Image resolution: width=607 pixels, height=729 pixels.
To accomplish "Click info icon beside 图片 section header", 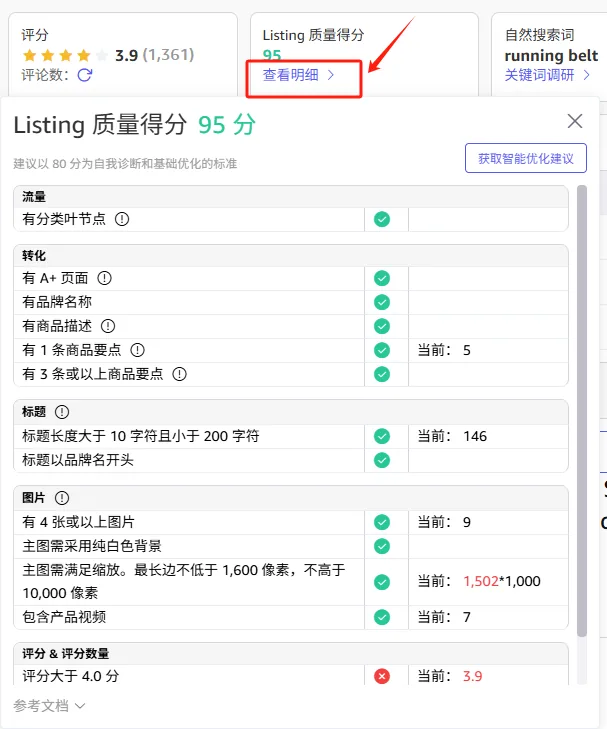I will point(62,498).
